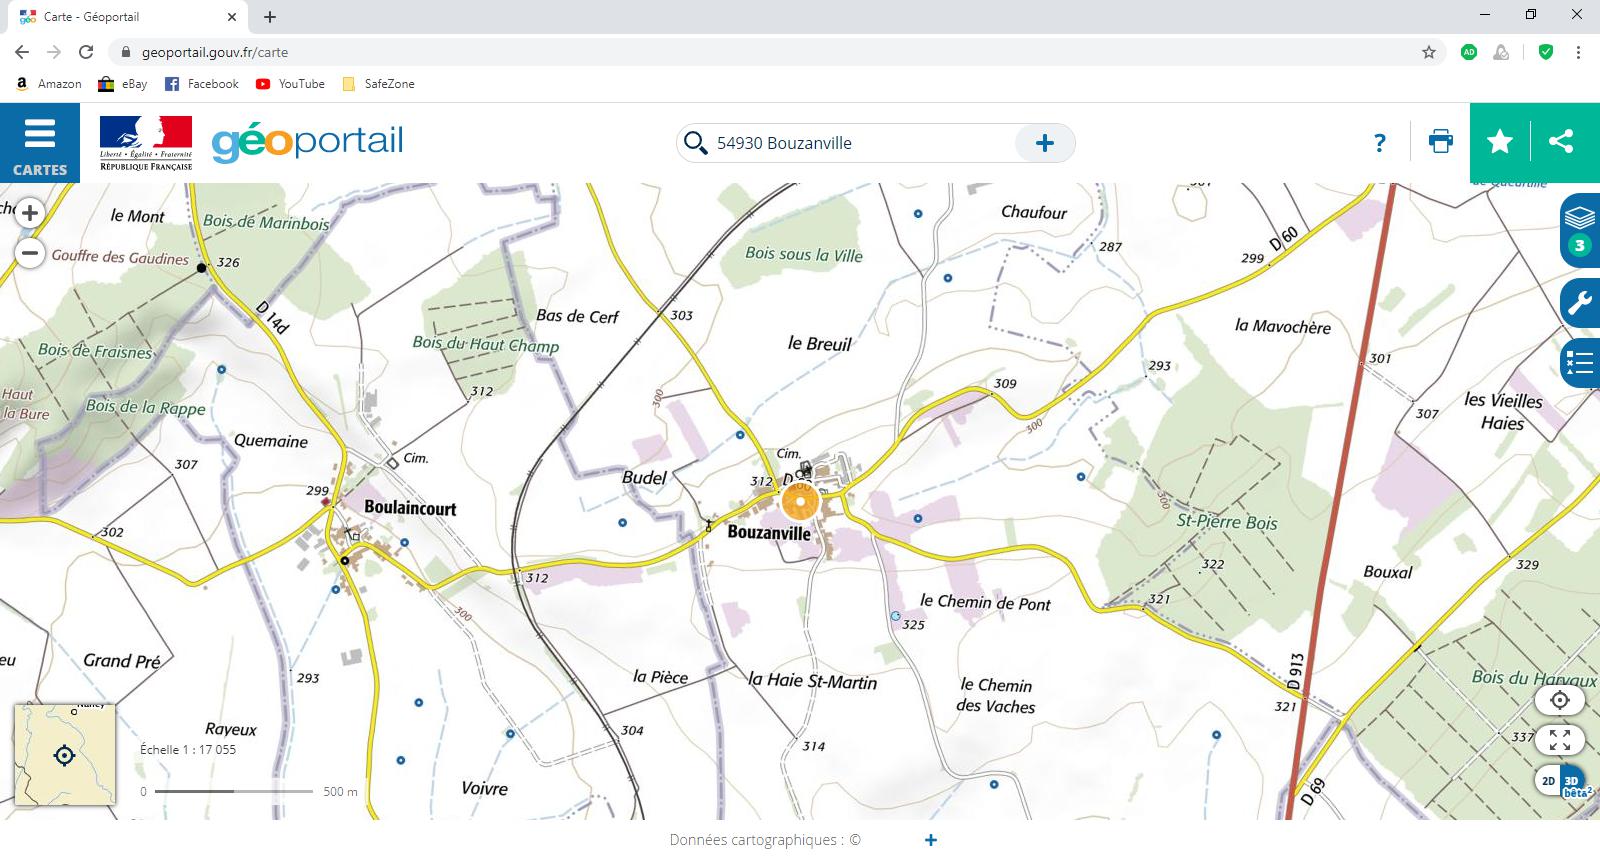Open Facebook bookmark
1600x860 pixels.
click(x=201, y=84)
